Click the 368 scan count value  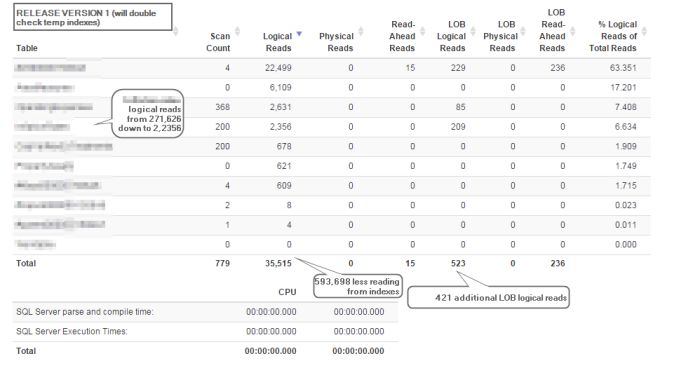pyautogui.click(x=222, y=107)
